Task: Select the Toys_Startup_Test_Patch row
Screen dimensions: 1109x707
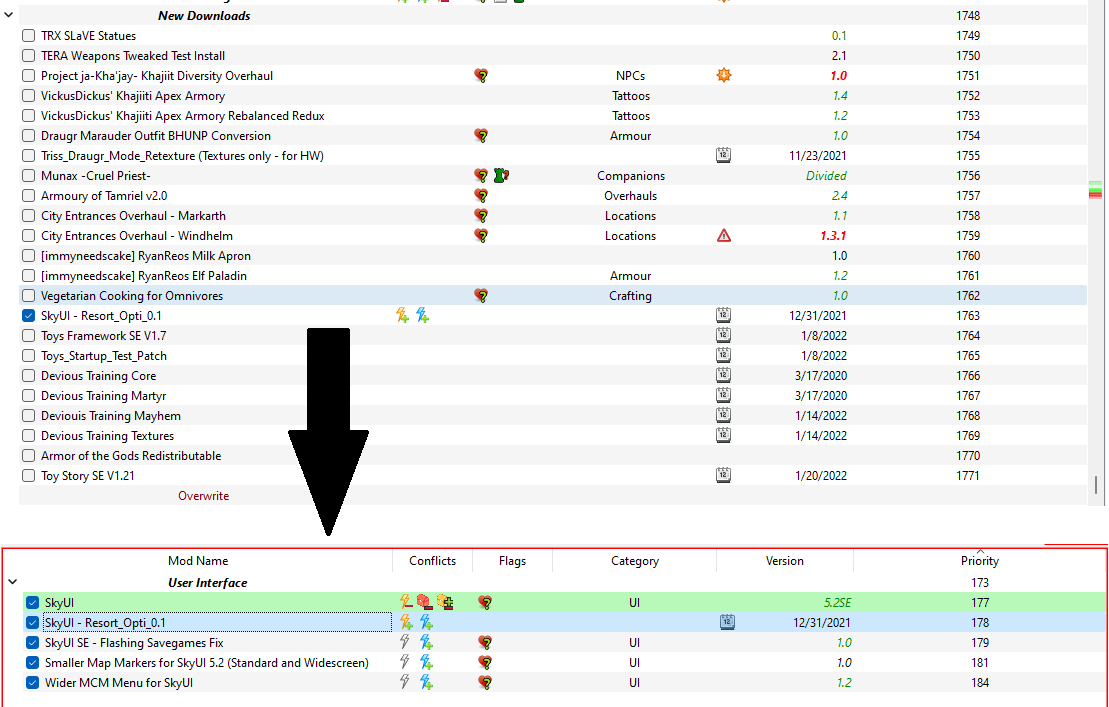Action: 552,356
